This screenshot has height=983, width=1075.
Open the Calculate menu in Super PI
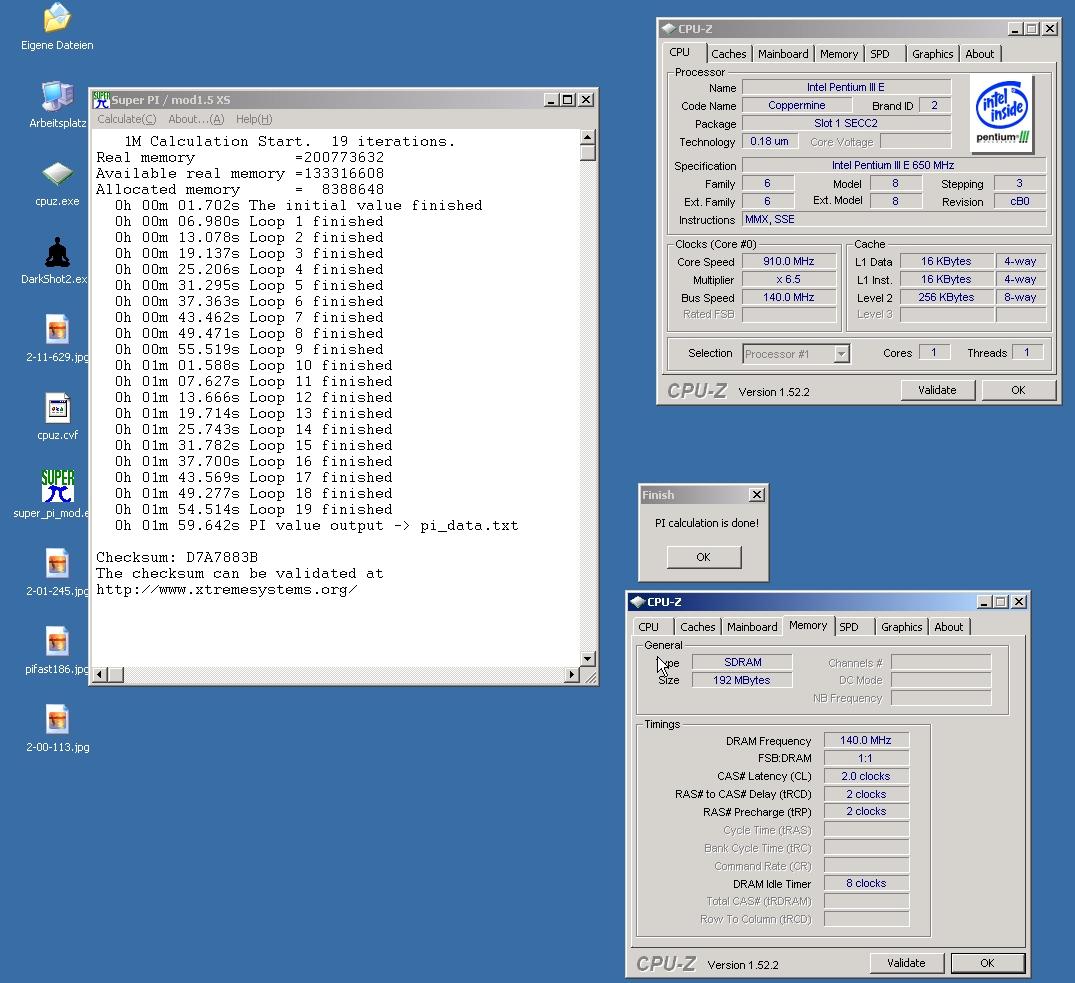coord(127,119)
